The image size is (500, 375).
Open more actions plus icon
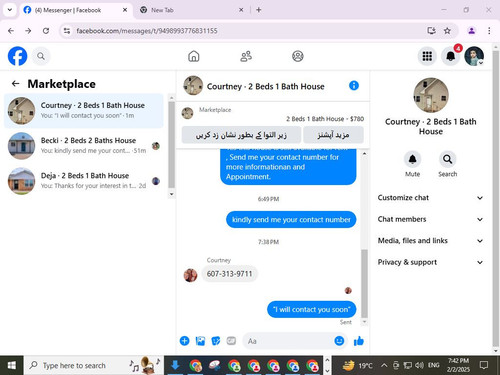tap(184, 341)
